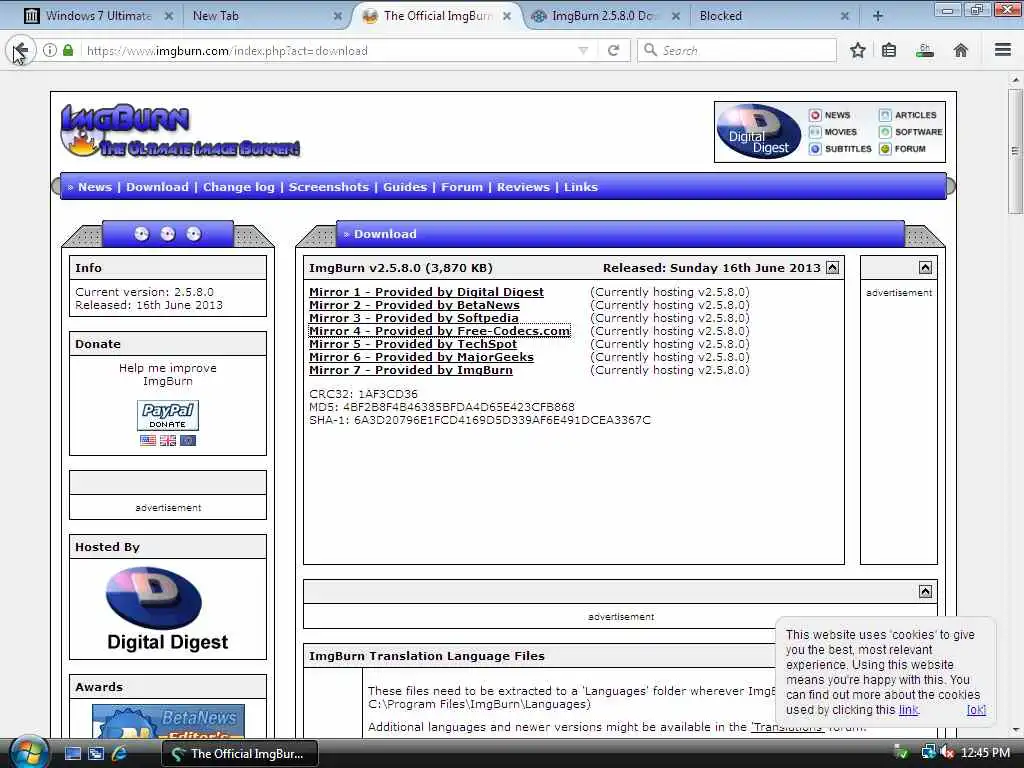Screen dimensions: 1024x768
Task: Select the EU flag donation currency
Action: tap(188, 440)
